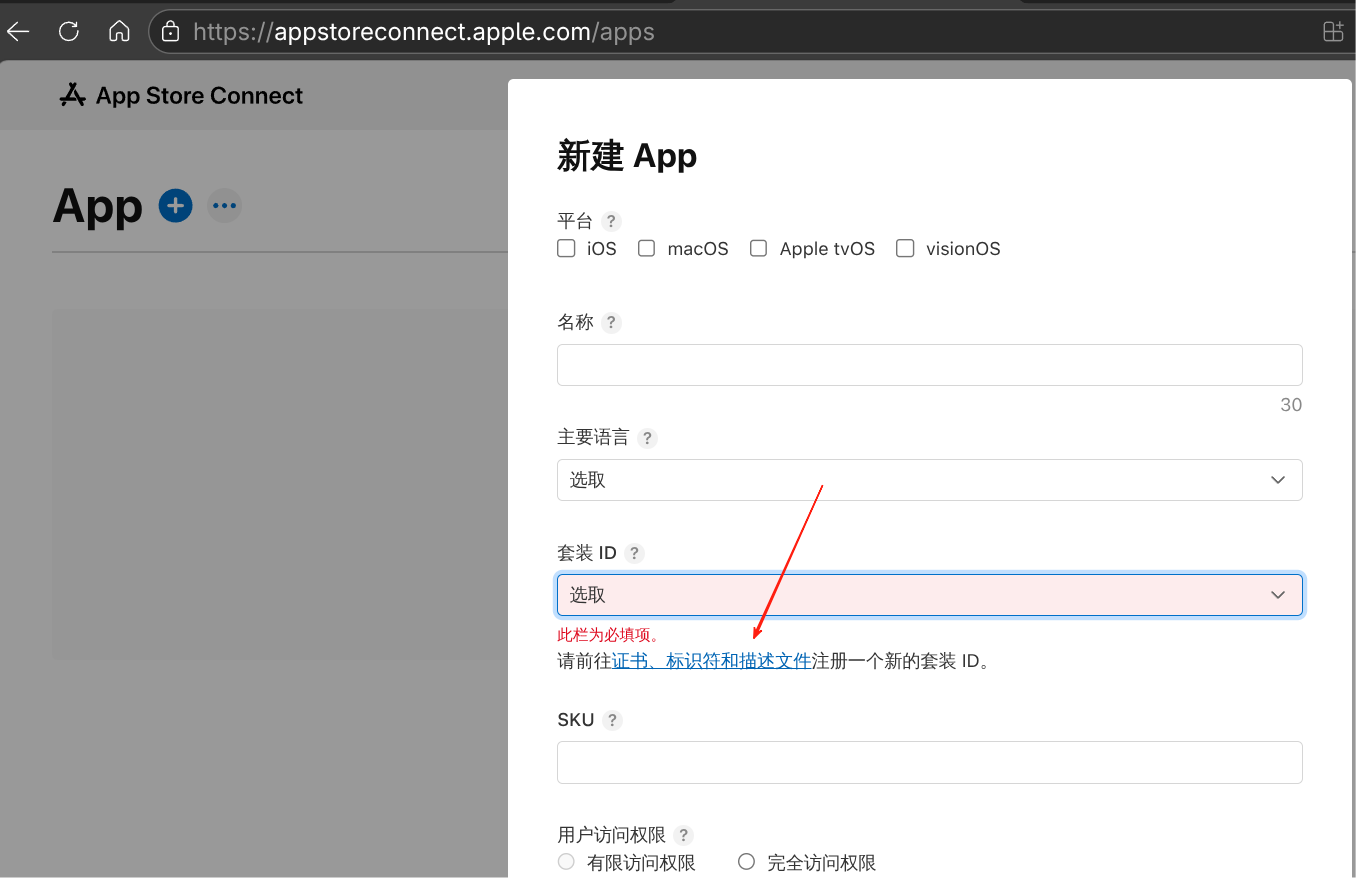Select the 完全访问权限 radio button
Image resolution: width=1356 pixels, height=878 pixels.
pos(746,862)
